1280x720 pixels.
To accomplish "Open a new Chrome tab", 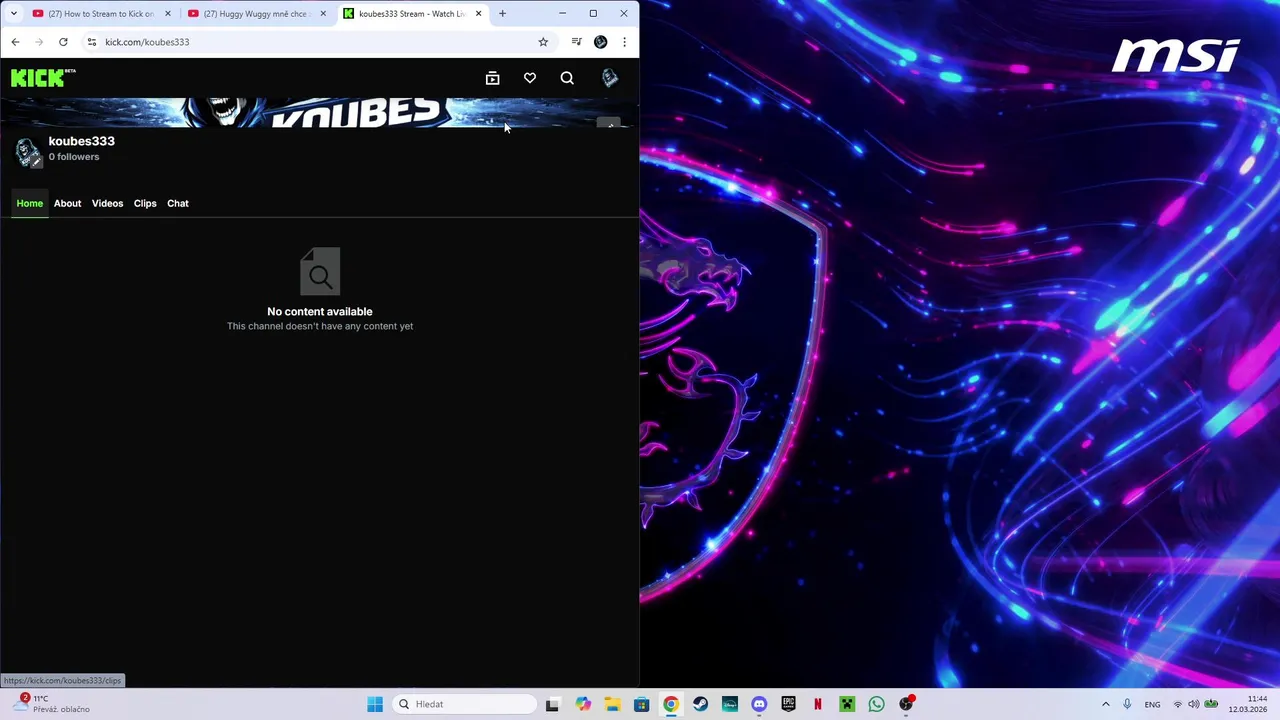I will 502,14.
